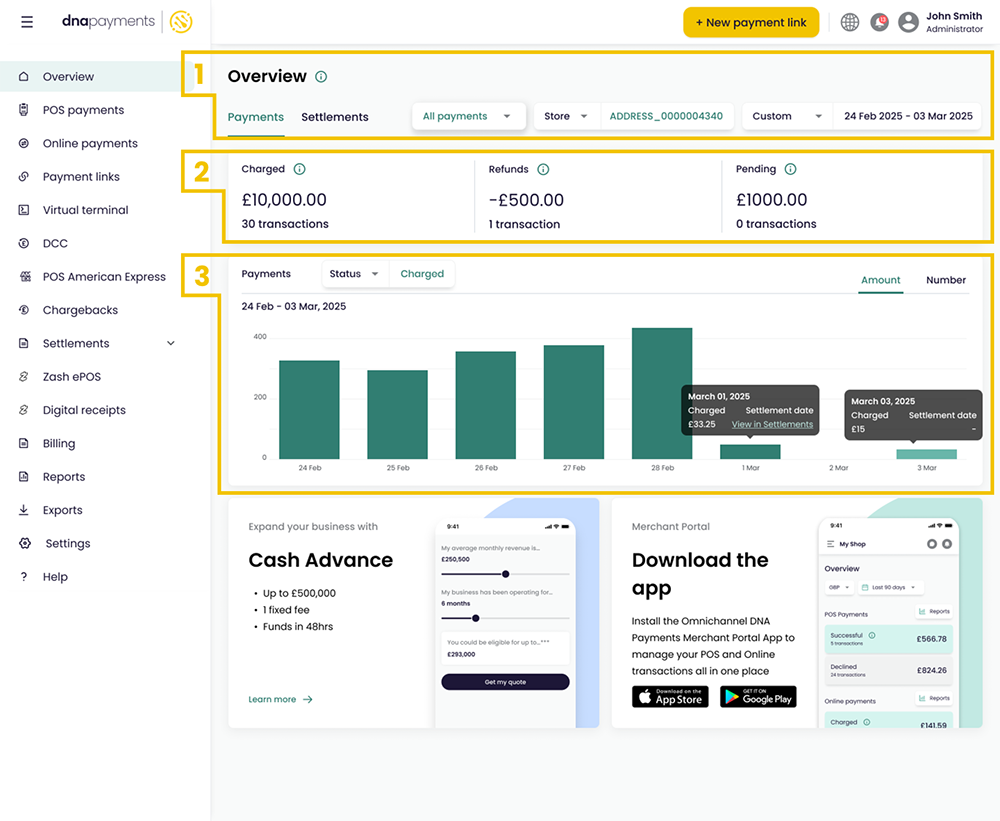1000x821 pixels.
Task: Open the globe language selector icon
Action: pos(850,22)
